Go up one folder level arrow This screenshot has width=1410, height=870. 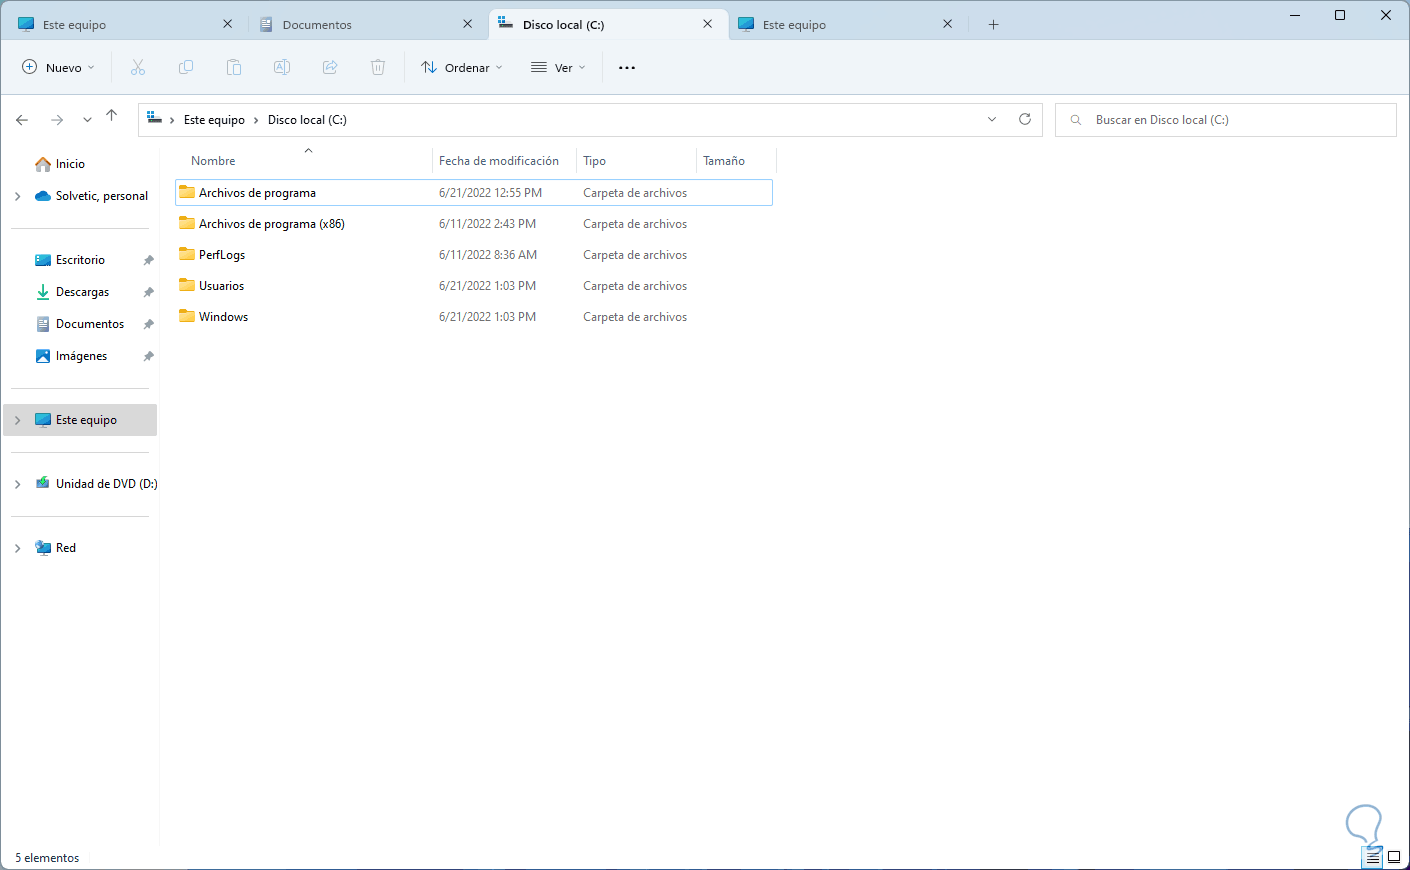112,116
